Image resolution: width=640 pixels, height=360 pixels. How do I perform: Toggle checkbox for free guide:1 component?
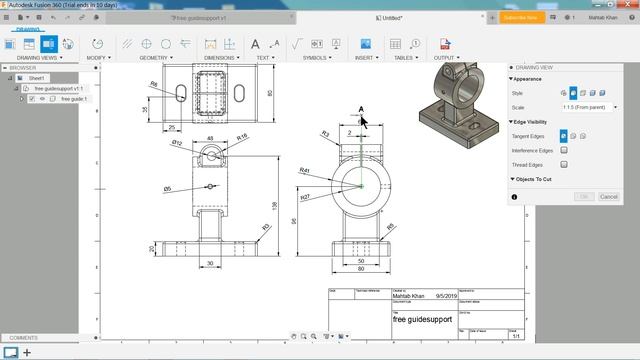[x=32, y=99]
